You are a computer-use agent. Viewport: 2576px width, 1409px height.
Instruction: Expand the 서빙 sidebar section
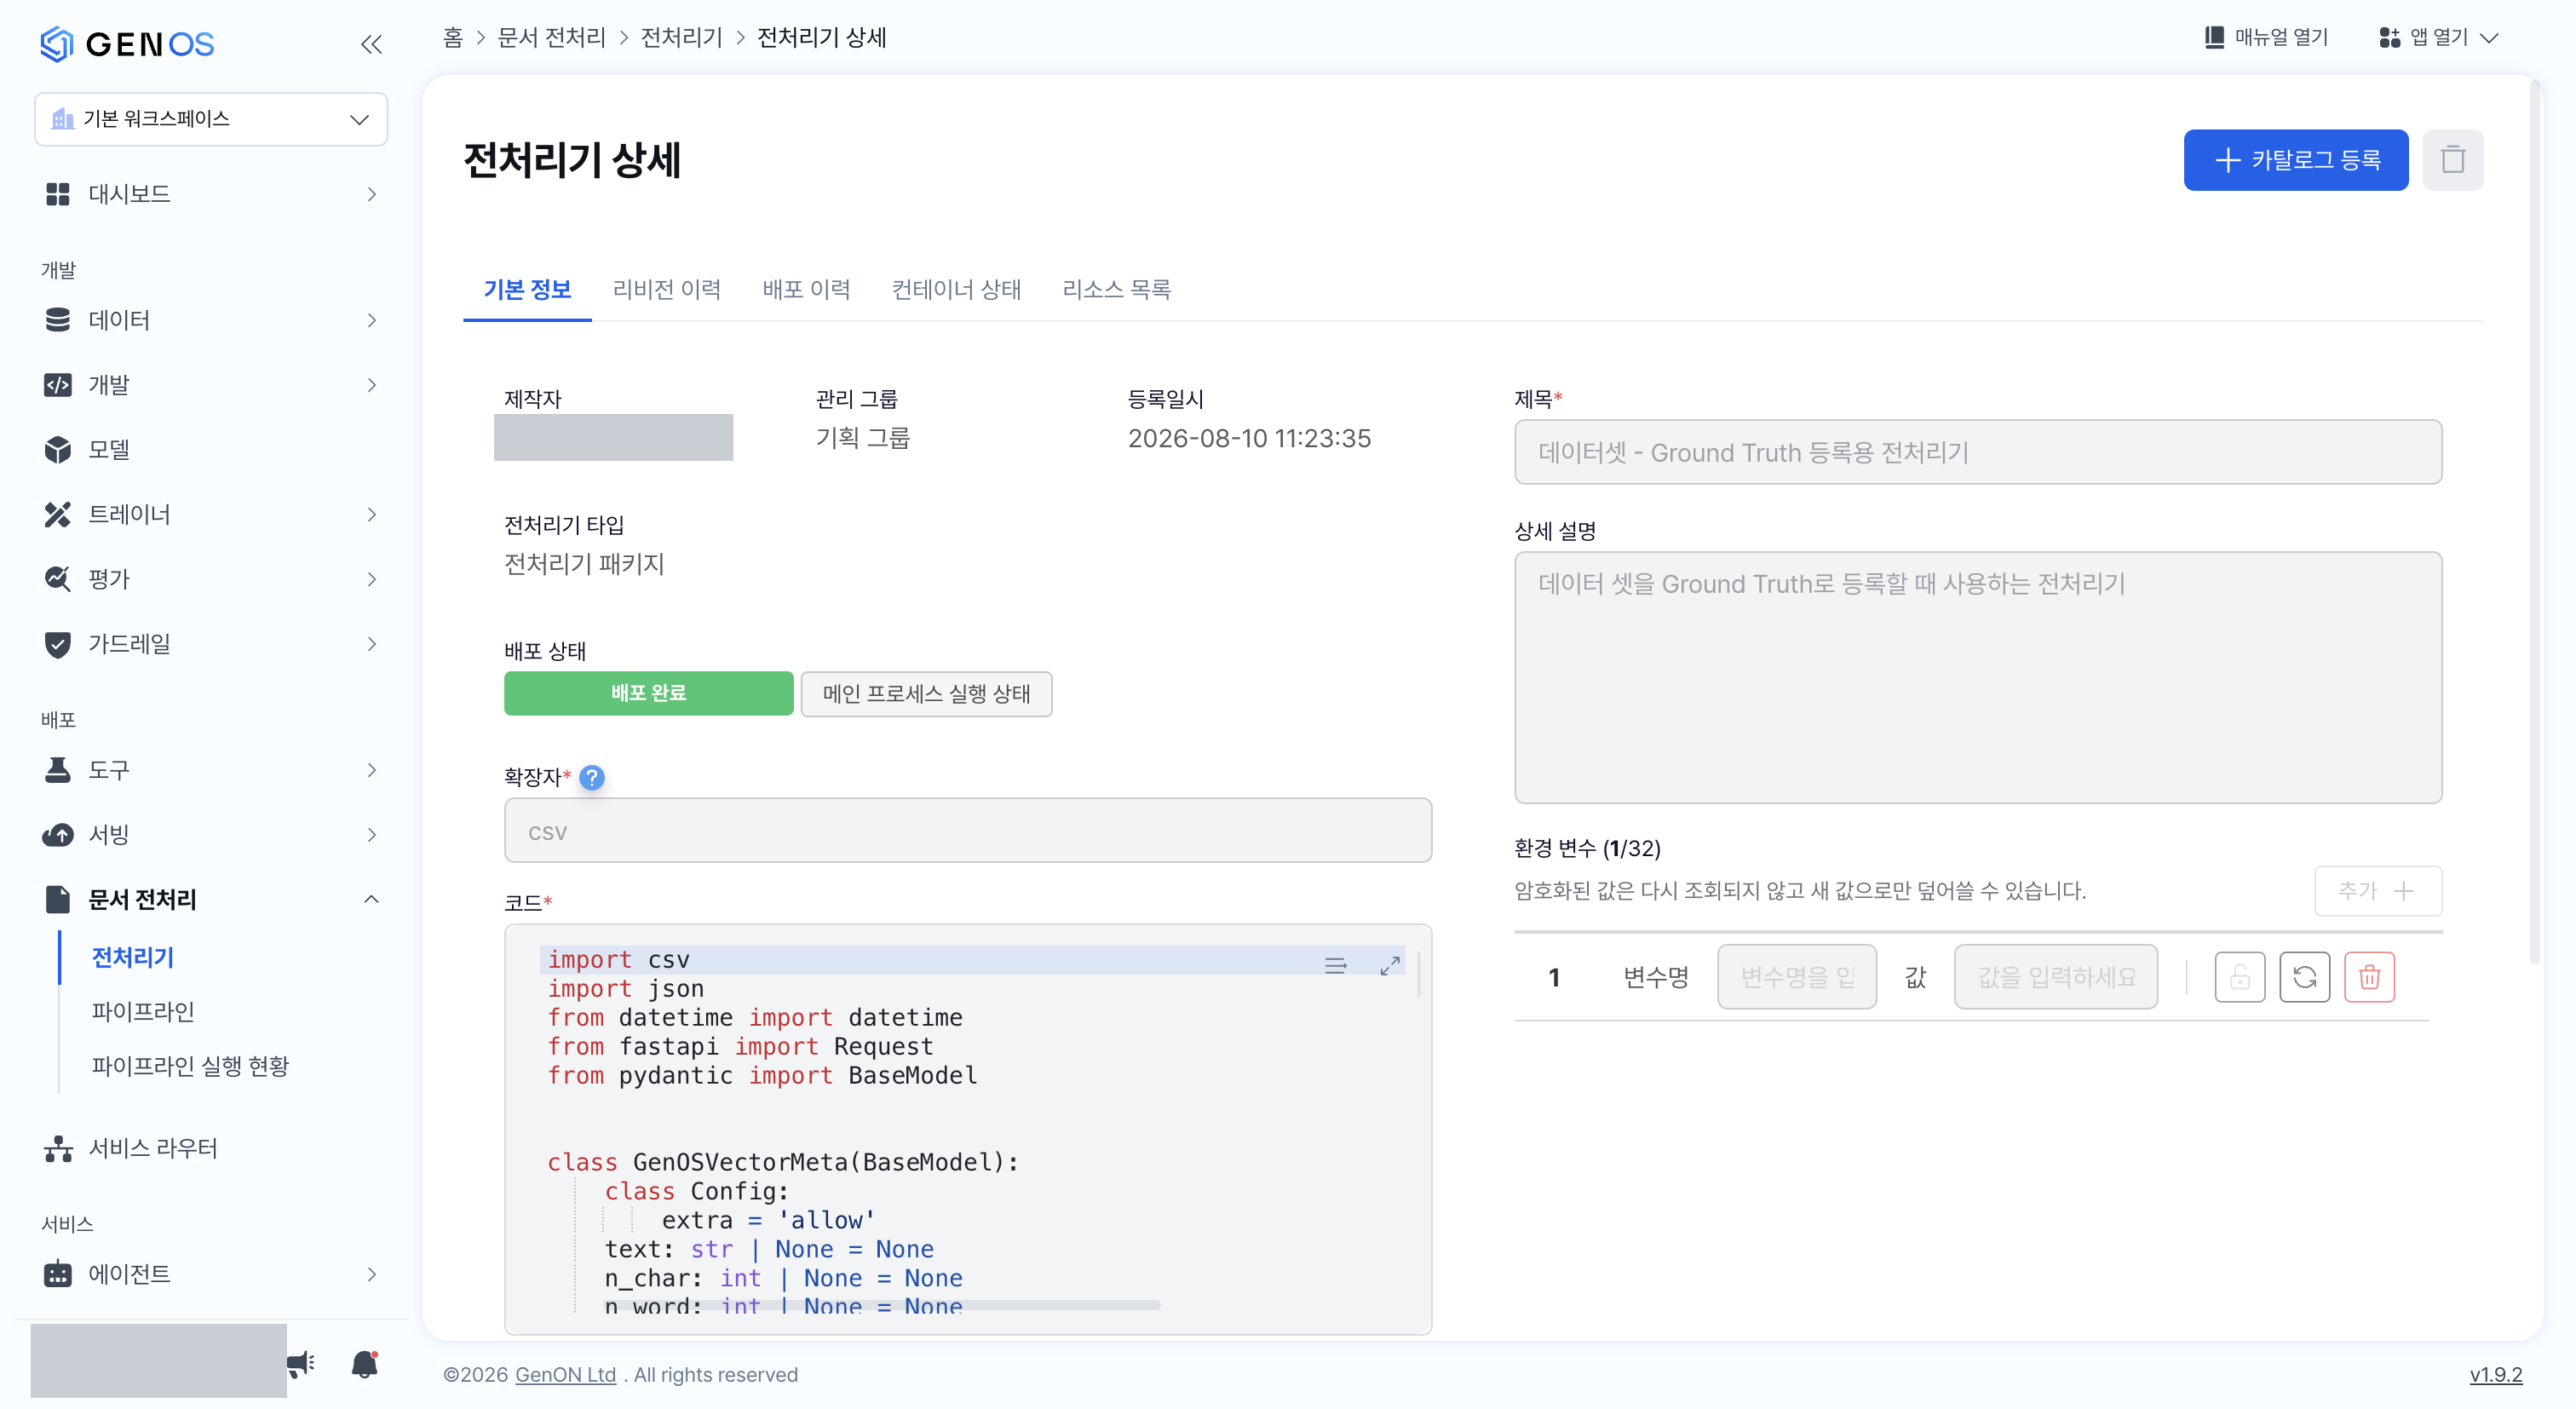210,834
